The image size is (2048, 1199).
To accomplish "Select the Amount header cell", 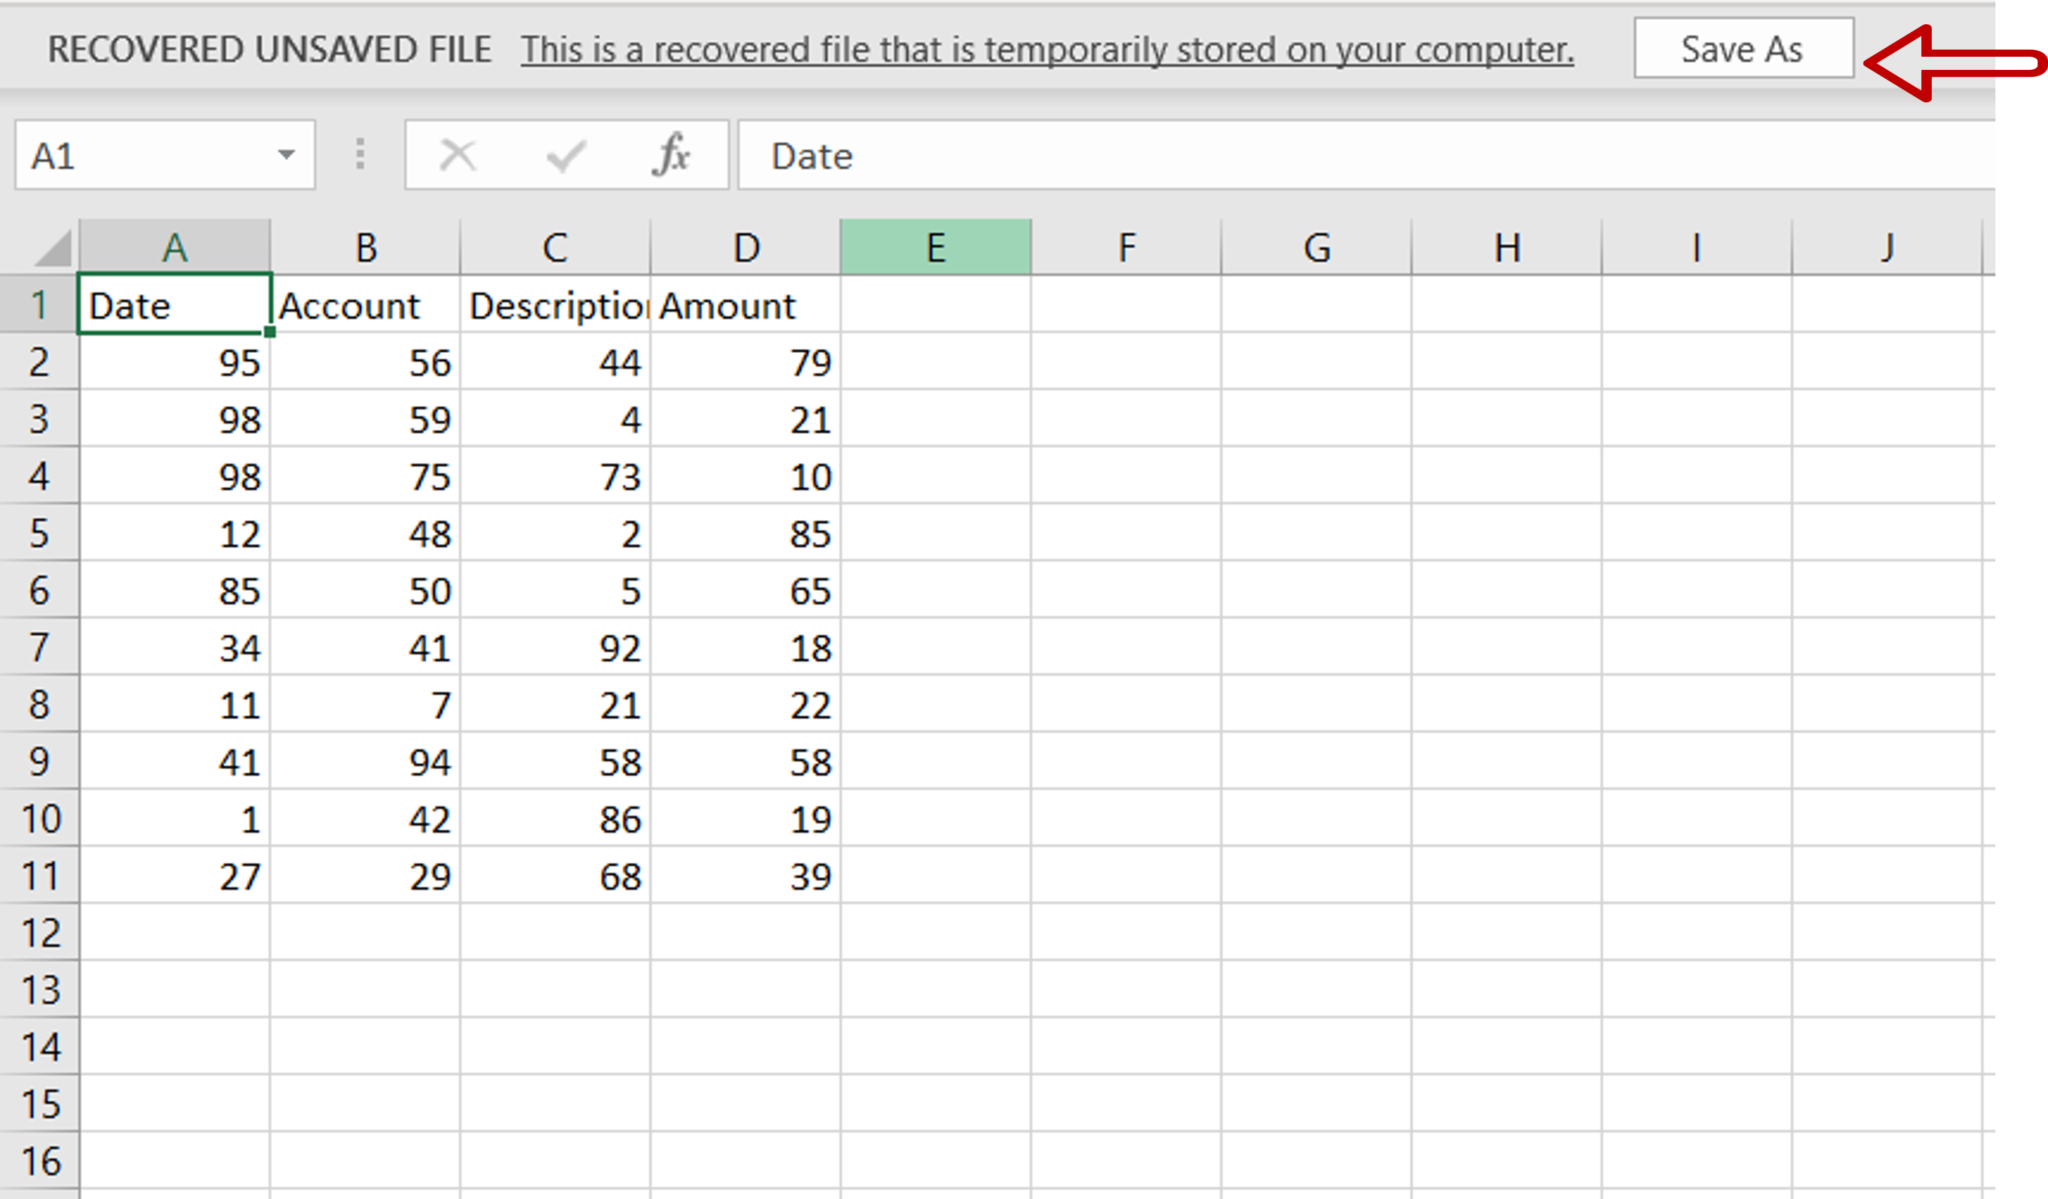I will [x=745, y=305].
